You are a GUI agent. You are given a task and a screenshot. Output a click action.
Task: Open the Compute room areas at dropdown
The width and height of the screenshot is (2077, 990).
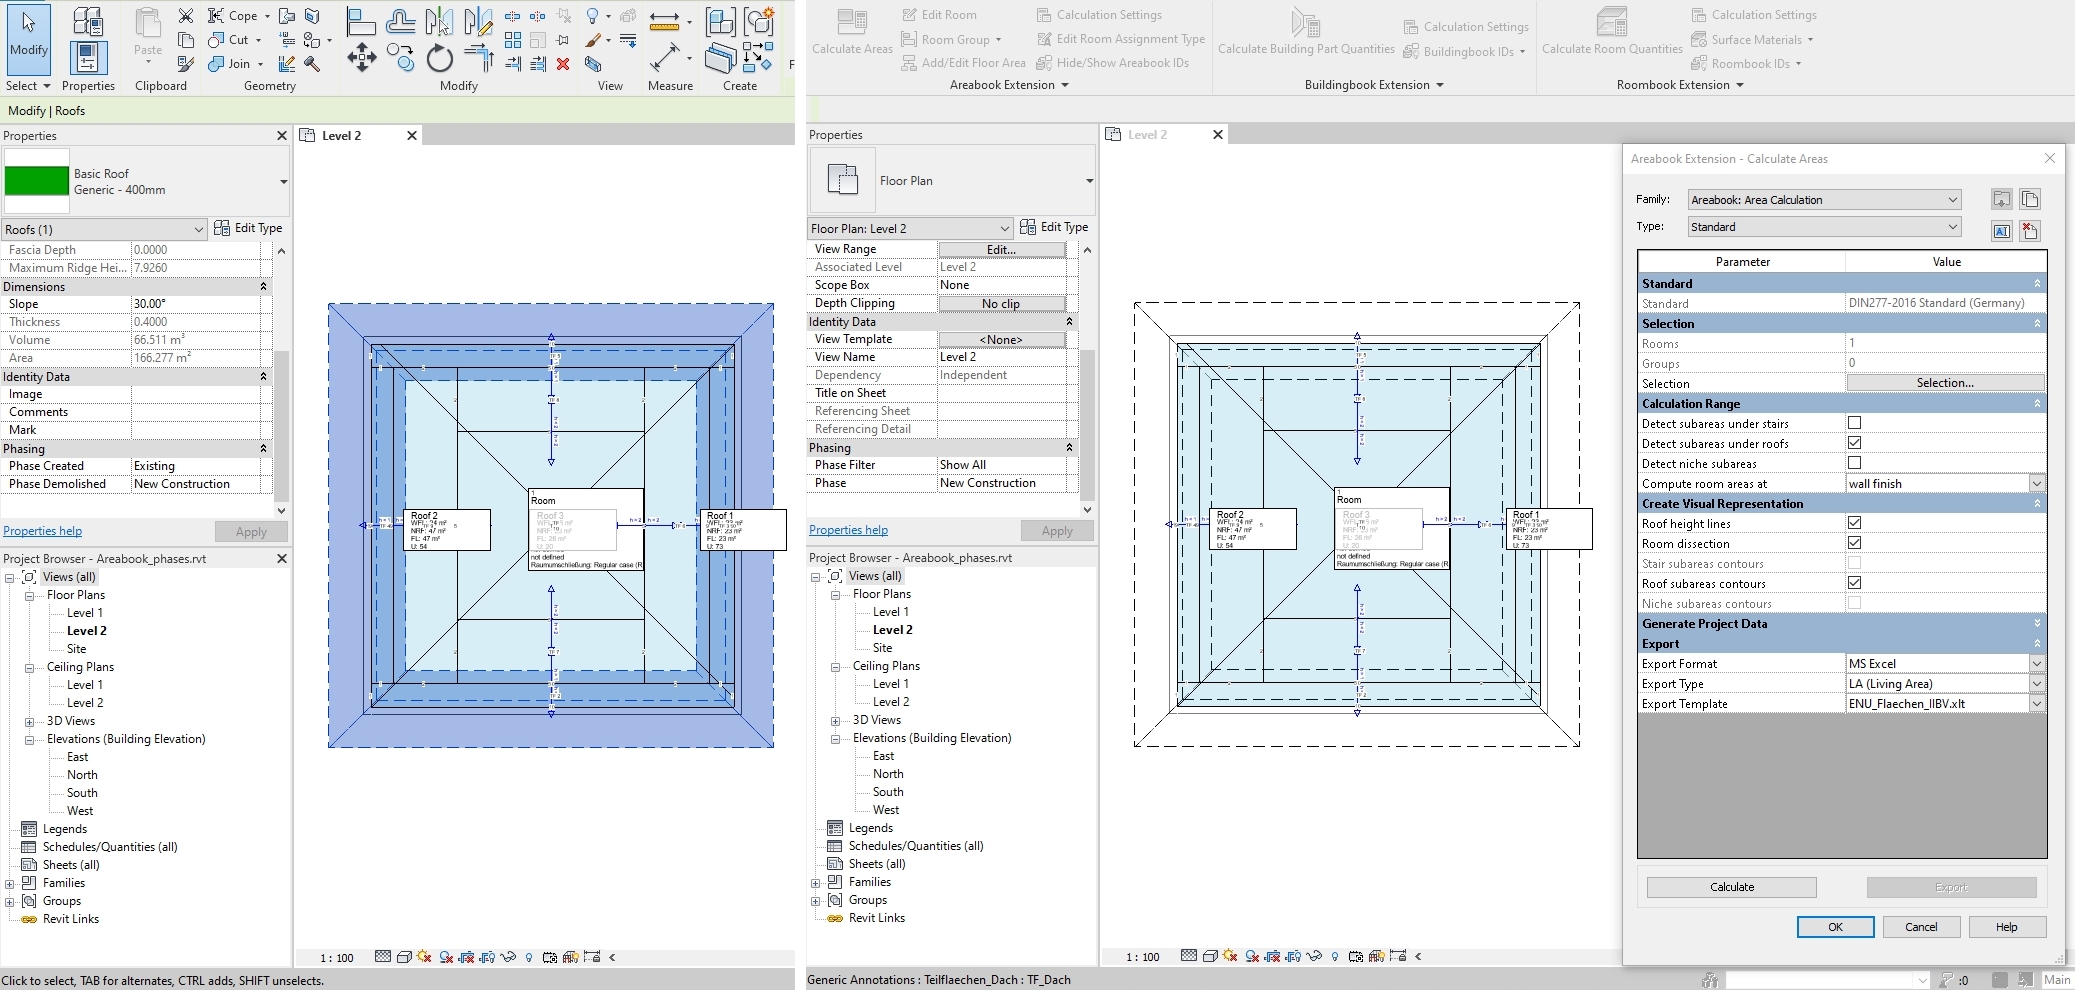pos(2037,483)
